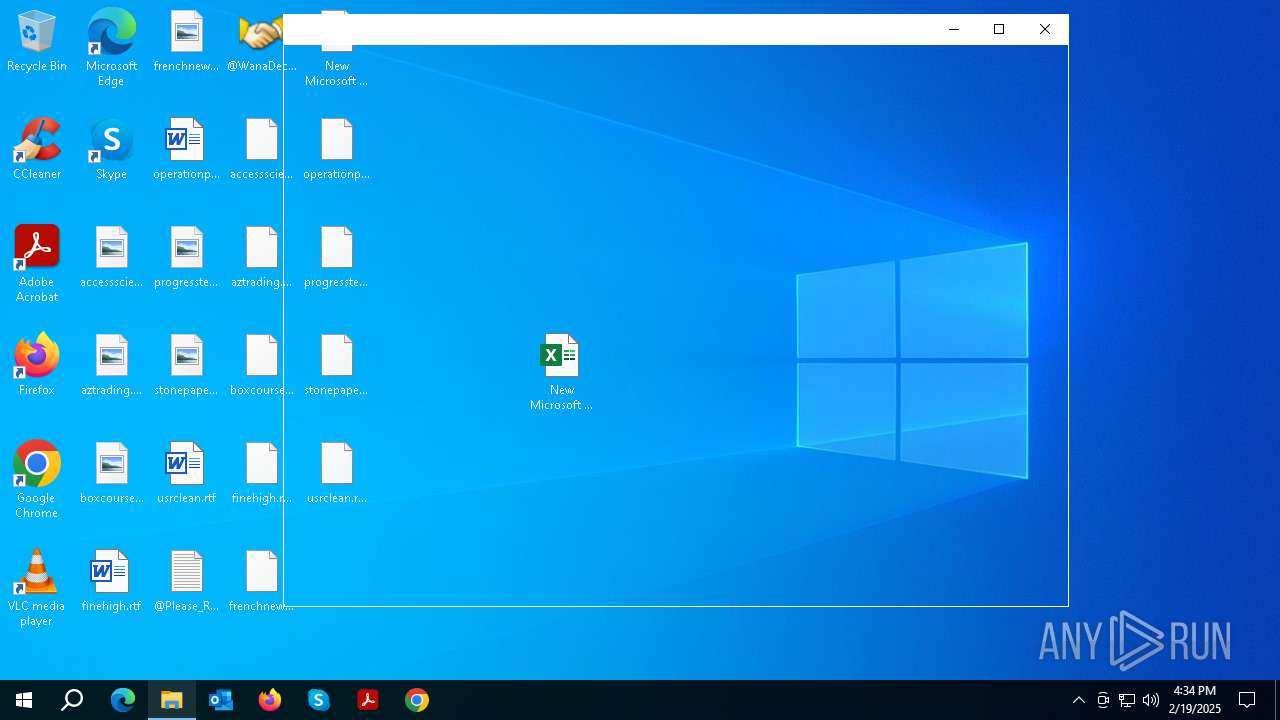Open the volume control tray icon

click(1151, 700)
